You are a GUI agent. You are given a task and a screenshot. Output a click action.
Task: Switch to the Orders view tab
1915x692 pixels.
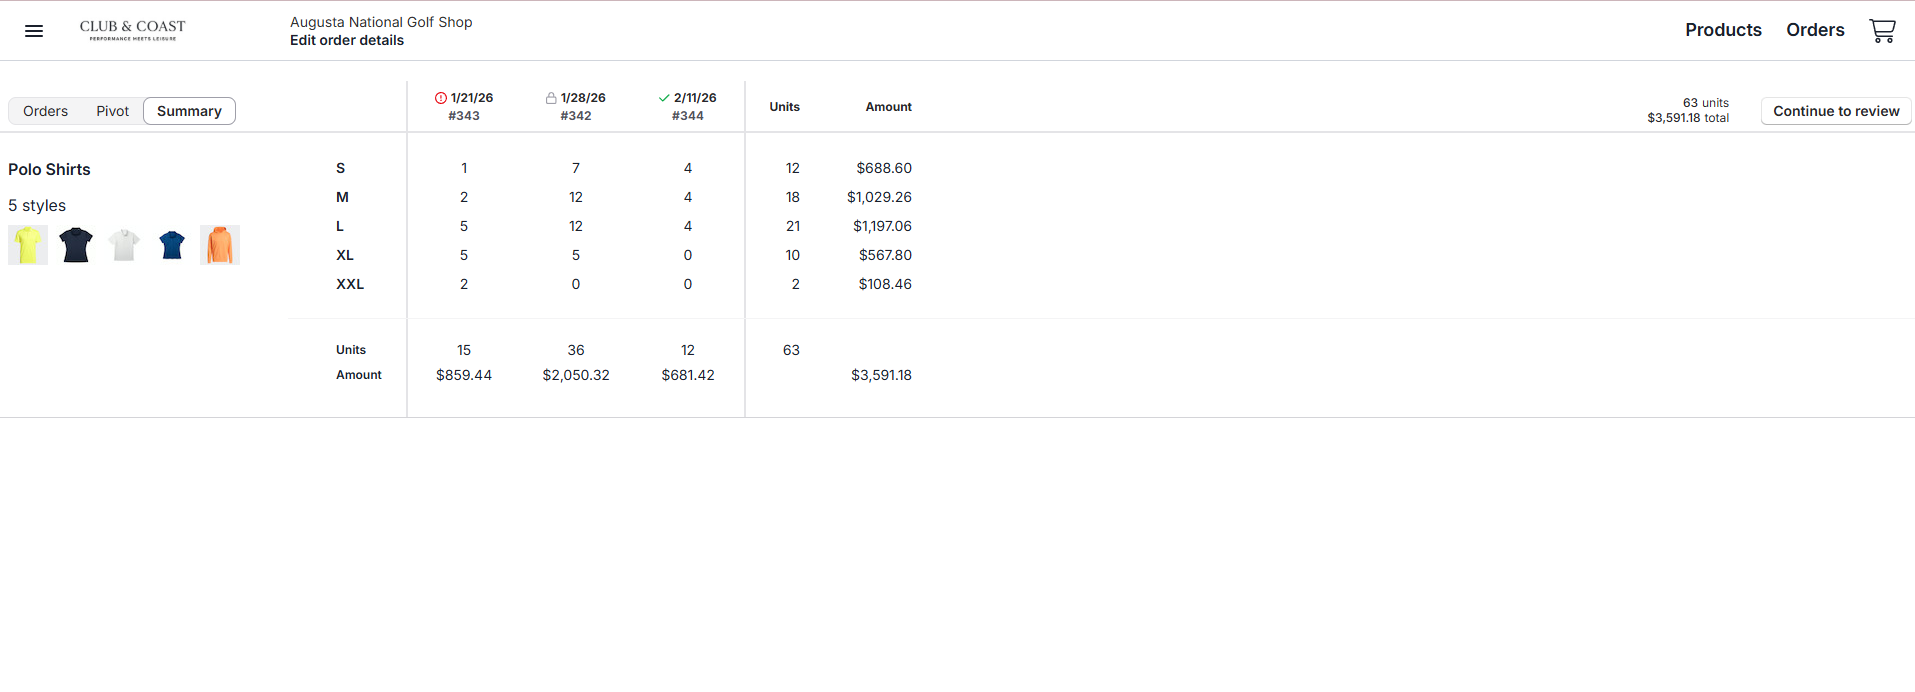point(46,111)
